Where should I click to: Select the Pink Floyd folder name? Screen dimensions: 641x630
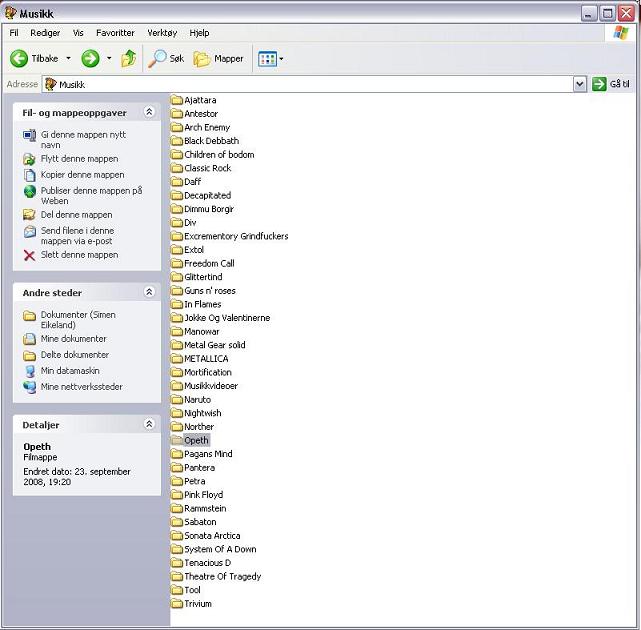click(204, 495)
